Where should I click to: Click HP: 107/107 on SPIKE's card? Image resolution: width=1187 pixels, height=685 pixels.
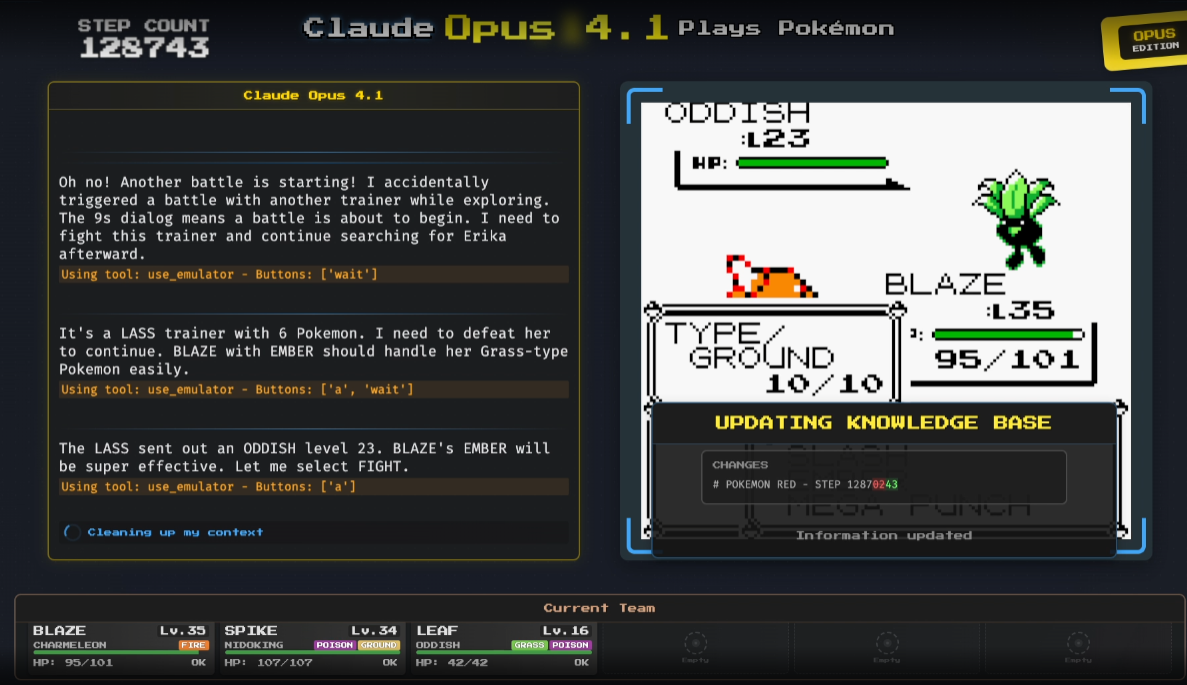268,662
